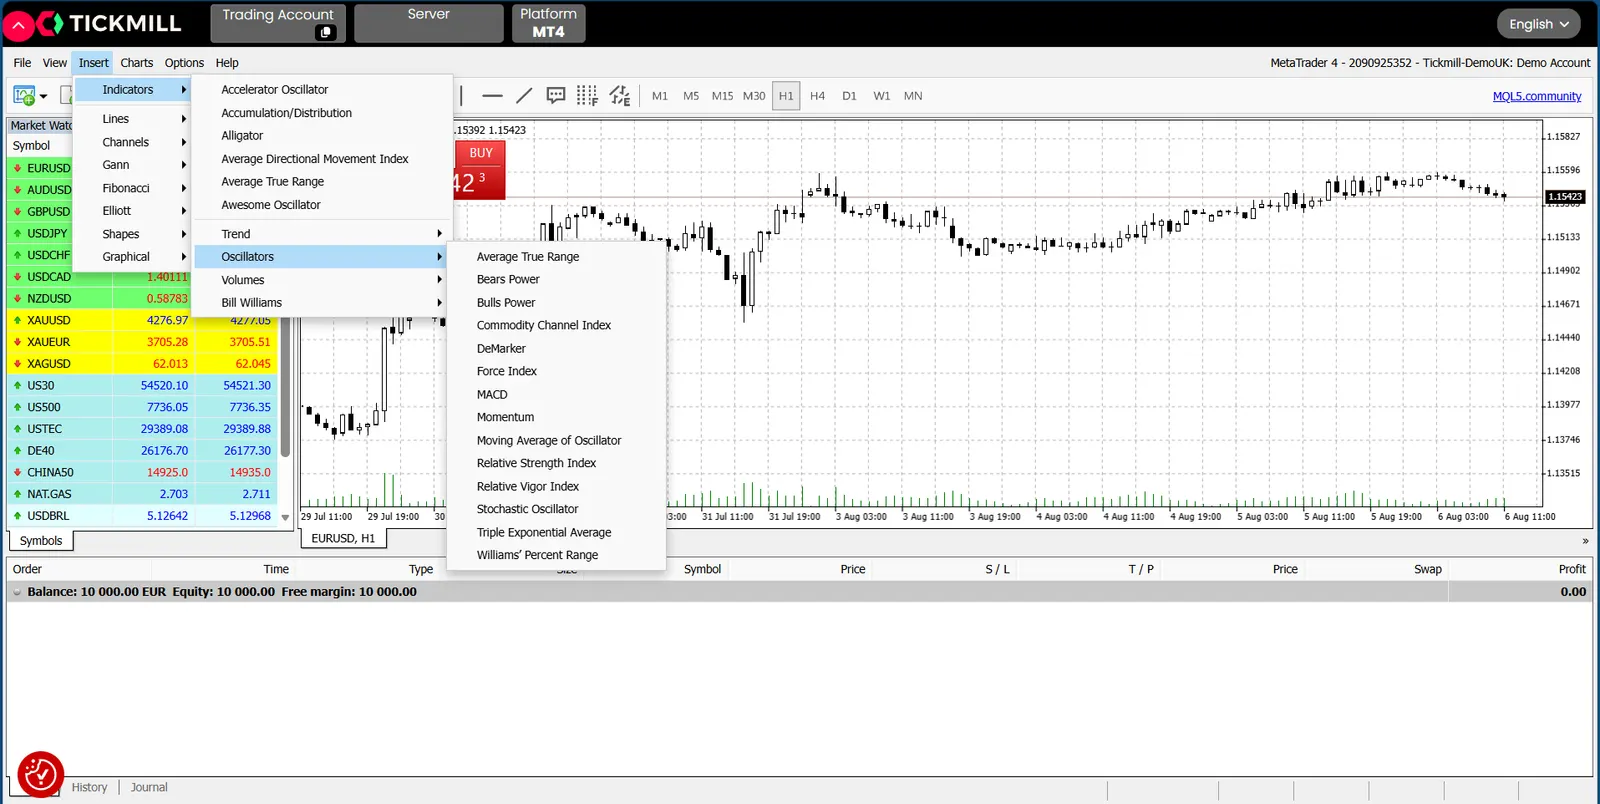Click the new chart toolbar icon
The width and height of the screenshot is (1600, 804).
[24, 96]
